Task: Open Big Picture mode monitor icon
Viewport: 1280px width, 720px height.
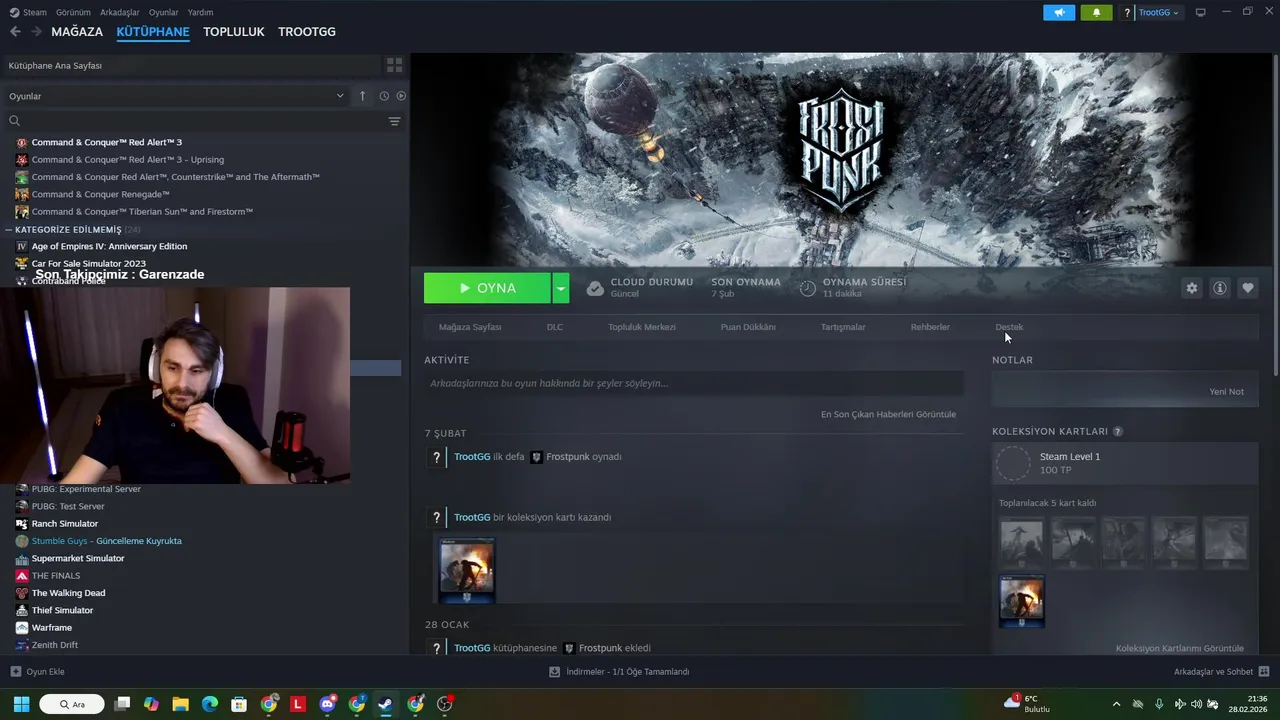Action: pyautogui.click(x=1200, y=12)
